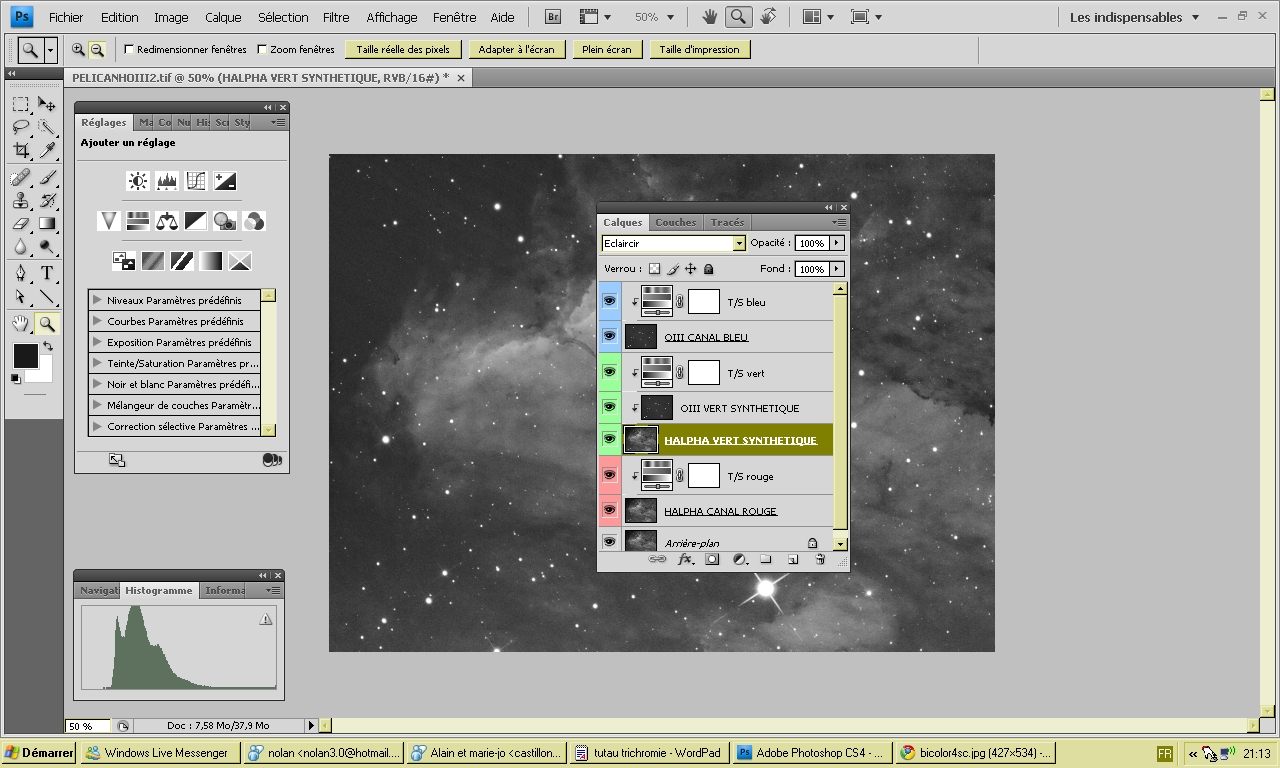Screen dimensions: 1280x768
Task: Select the Brush tool
Action: point(46,178)
